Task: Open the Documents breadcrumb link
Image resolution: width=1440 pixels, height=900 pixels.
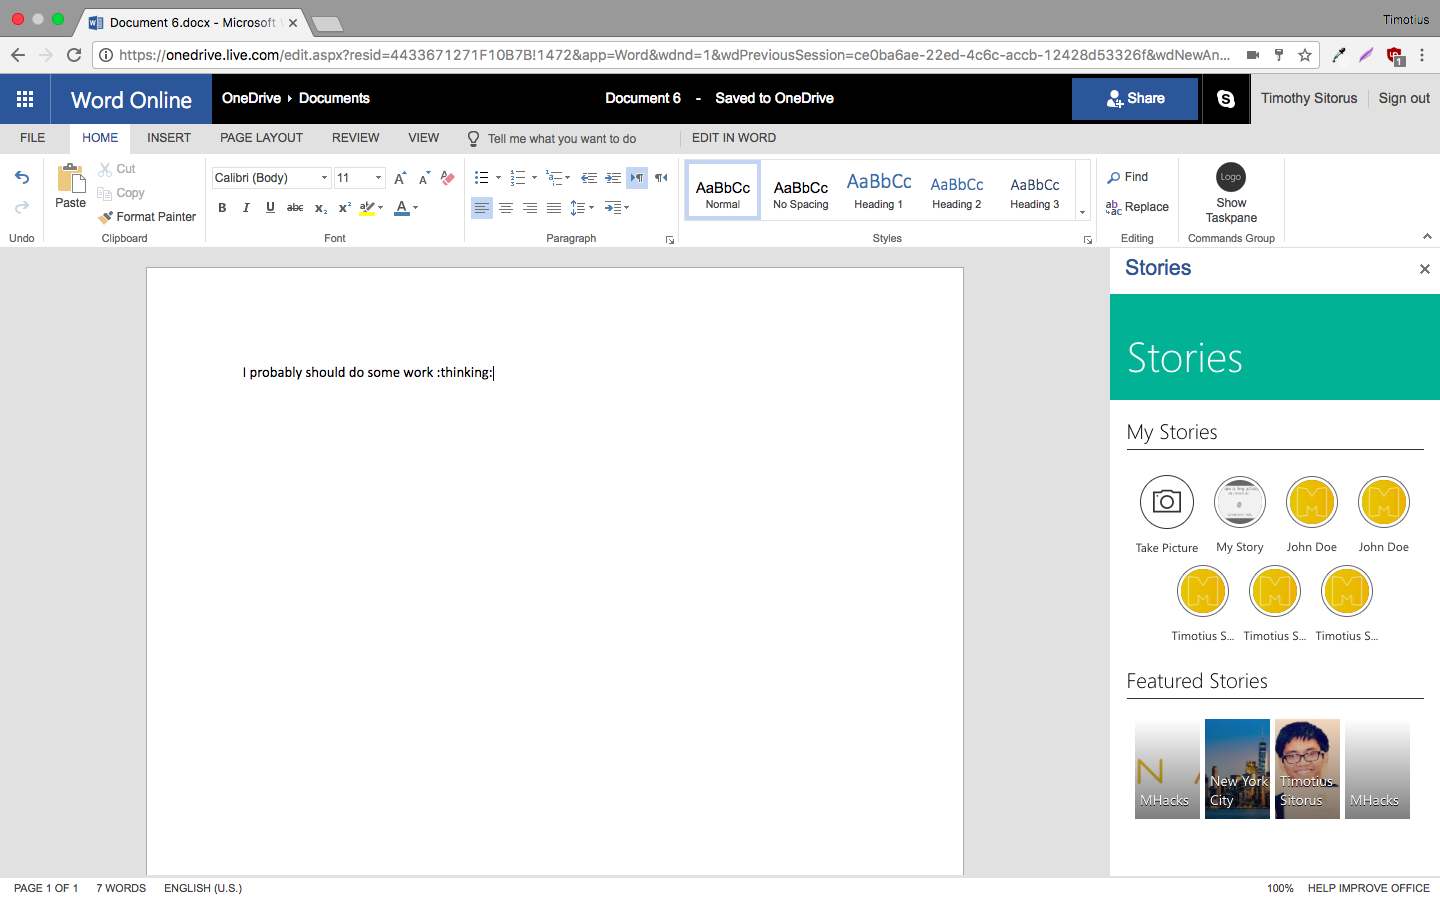Action: 334,98
